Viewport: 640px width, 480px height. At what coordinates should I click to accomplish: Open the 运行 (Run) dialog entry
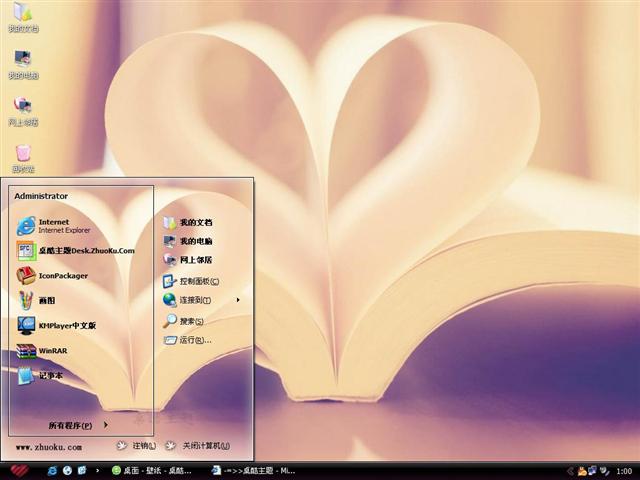pyautogui.click(x=194, y=340)
